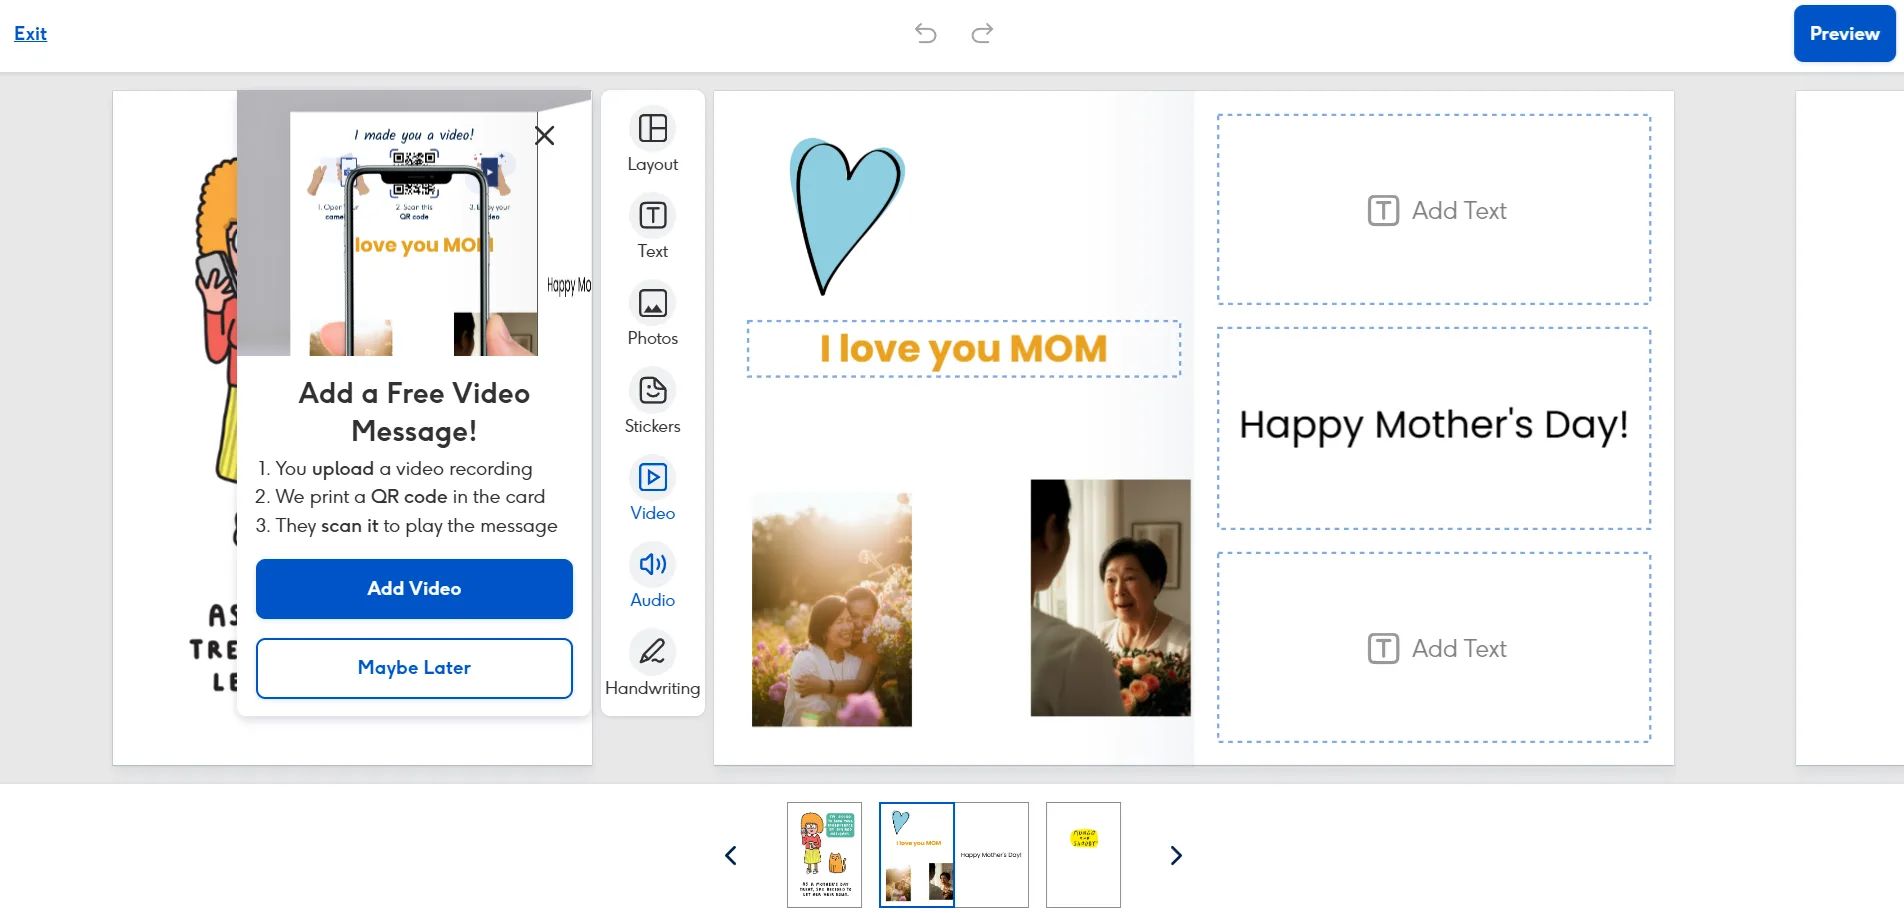Select the inside-right page thumbnail
The height and width of the screenshot is (915, 1904).
[x=991, y=855]
